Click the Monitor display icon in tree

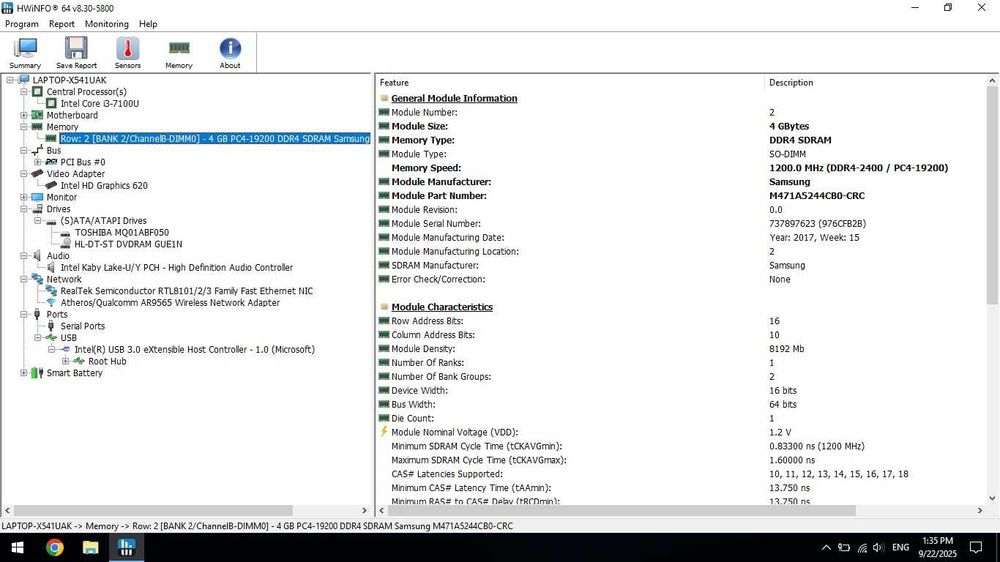pyautogui.click(x=37, y=197)
